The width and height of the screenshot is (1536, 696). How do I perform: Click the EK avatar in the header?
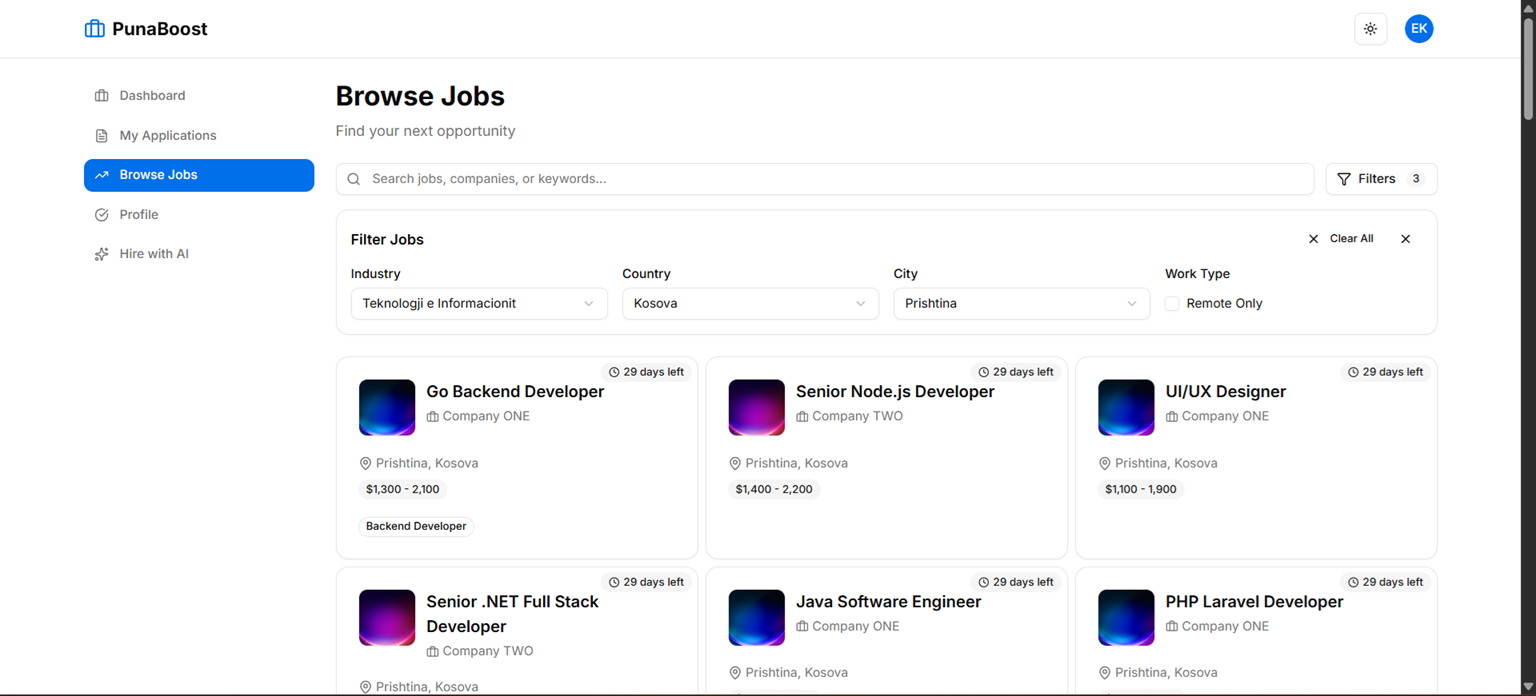point(1419,28)
